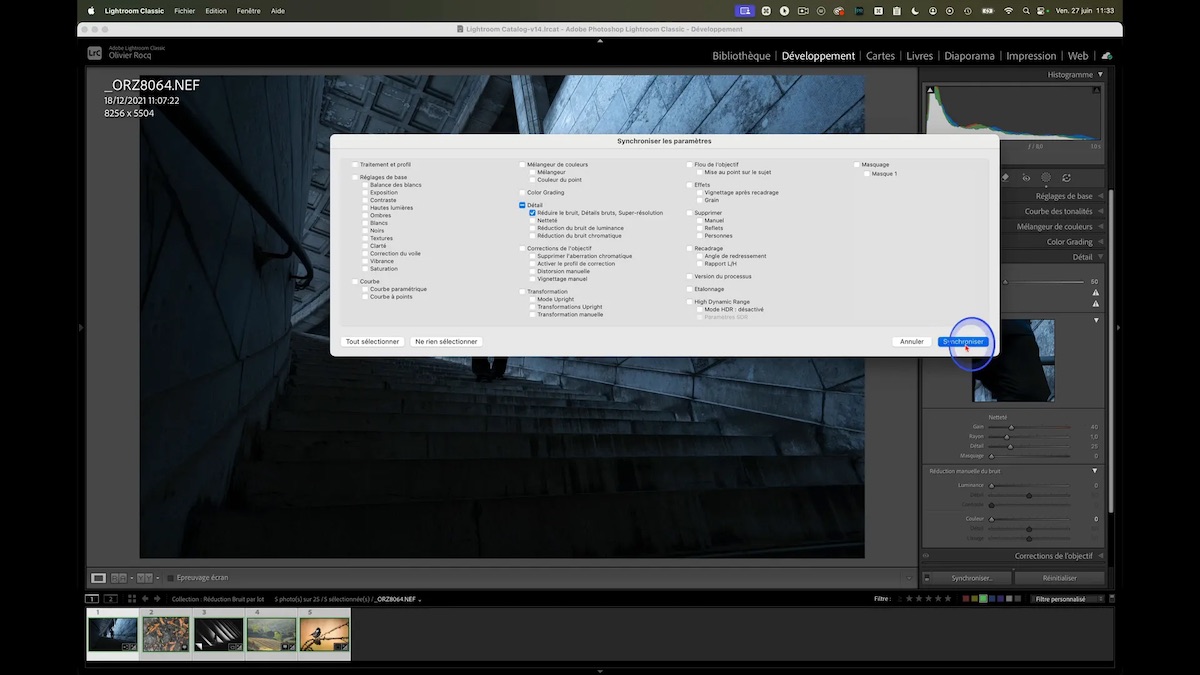Check the Balance des blancs checkbox
1200x675 pixels.
[x=365, y=185]
